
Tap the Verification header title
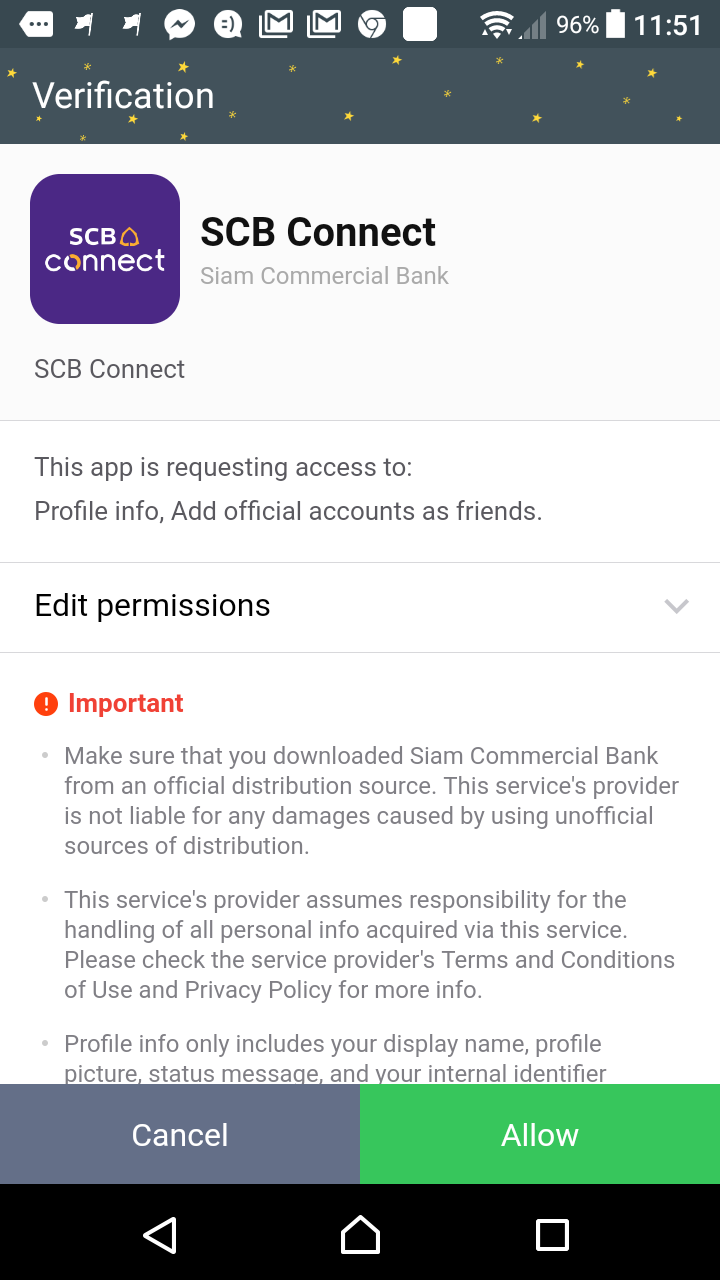pyautogui.click(x=123, y=96)
